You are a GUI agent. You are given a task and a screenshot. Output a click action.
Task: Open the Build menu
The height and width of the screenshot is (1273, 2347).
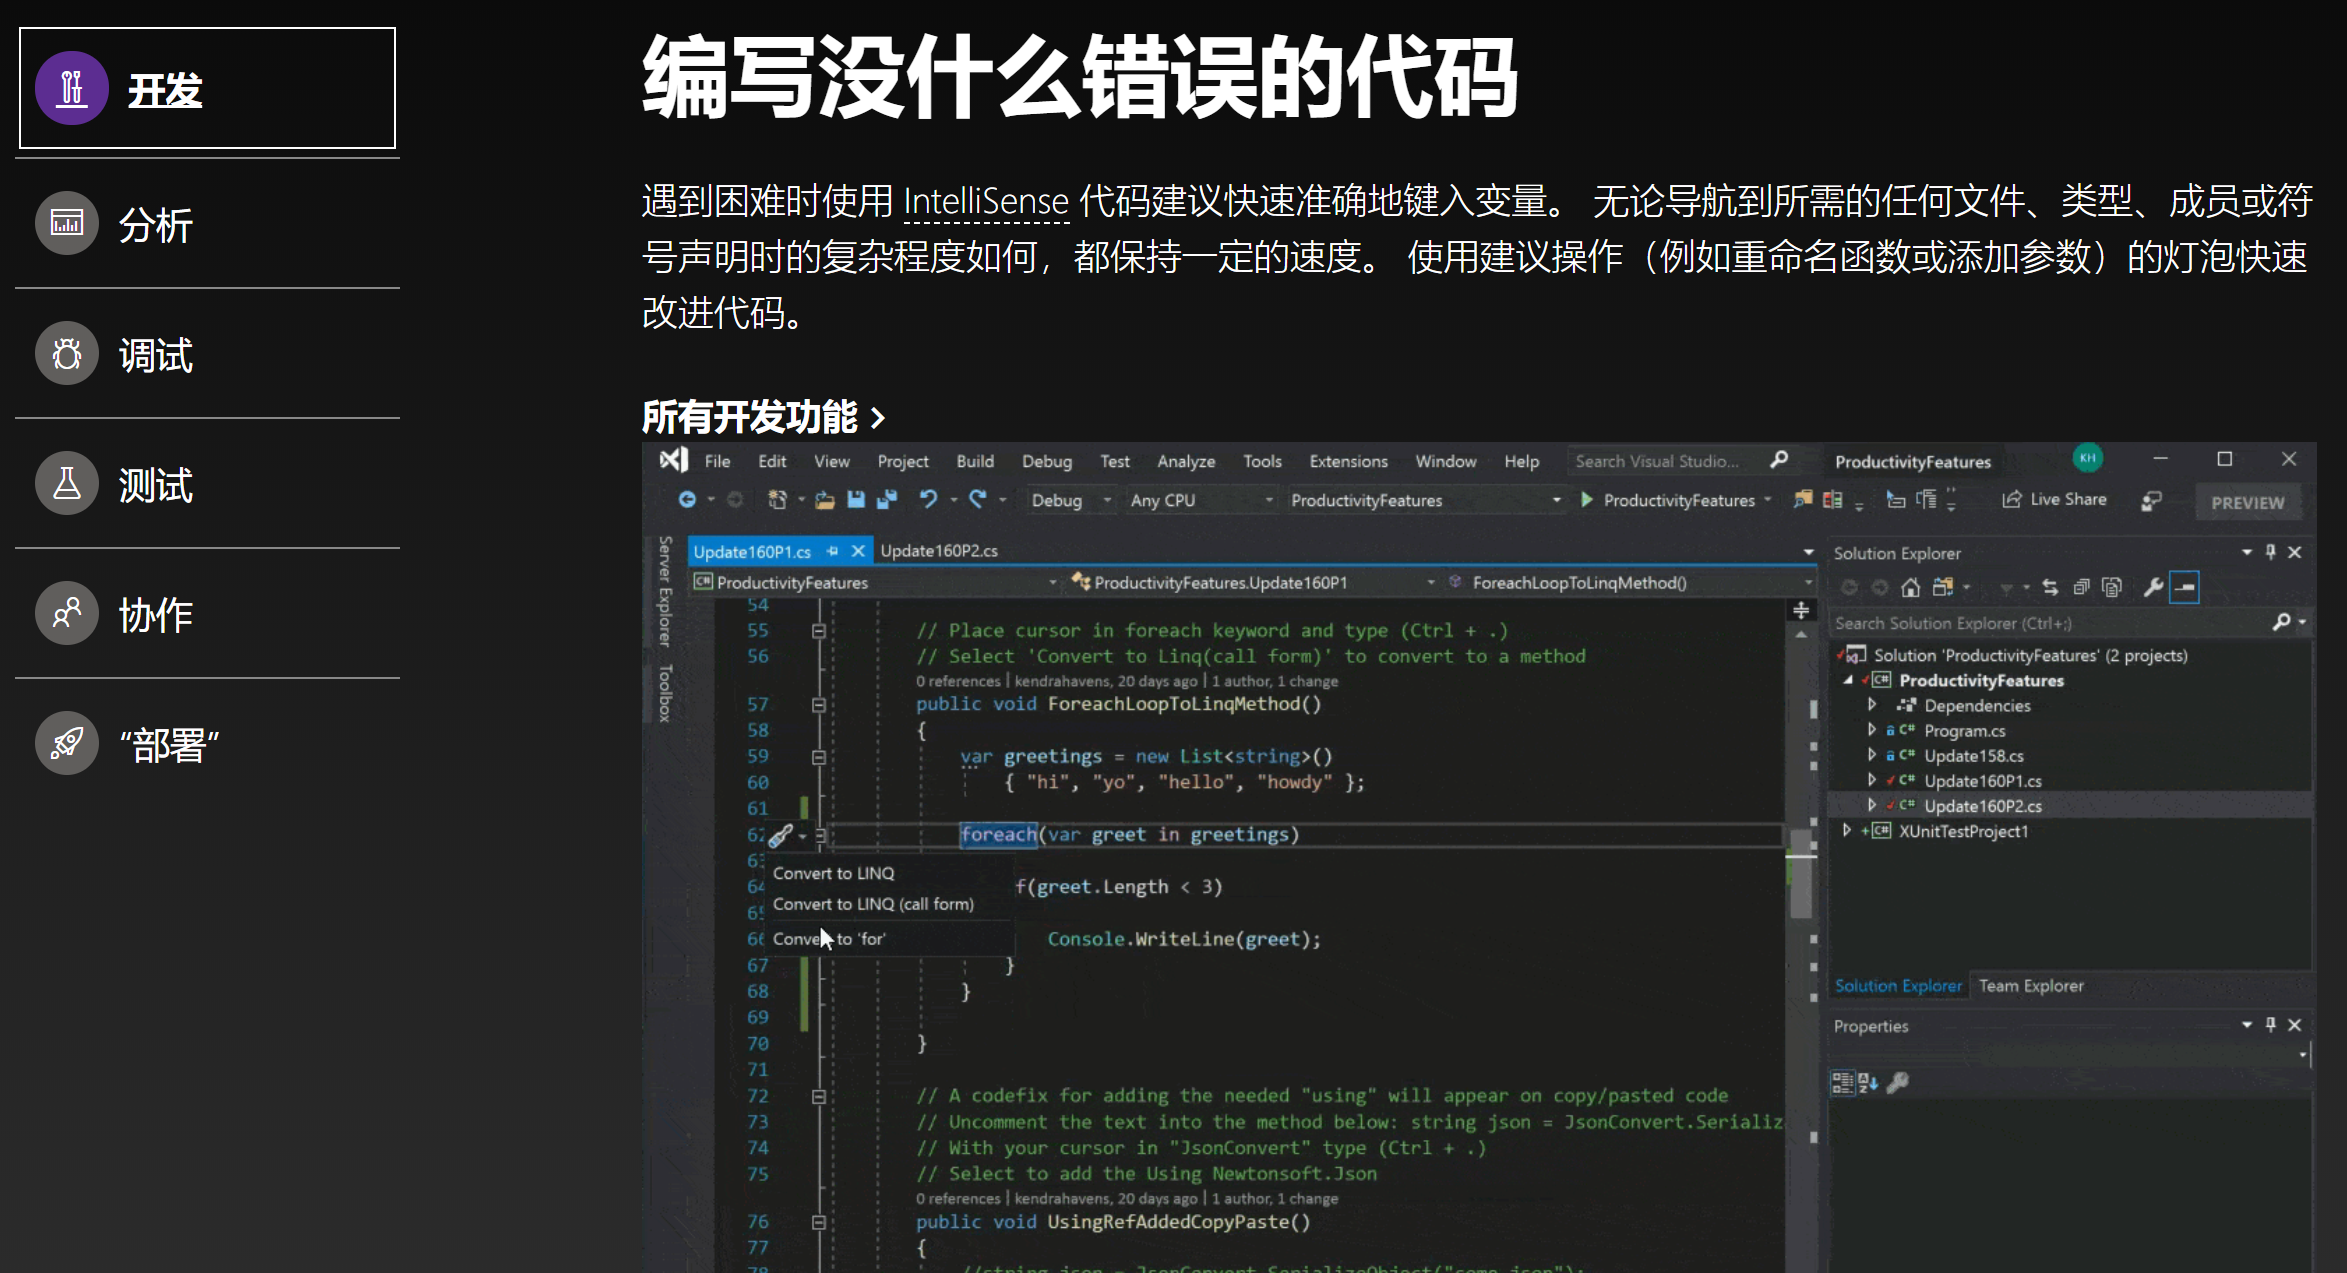tap(975, 461)
